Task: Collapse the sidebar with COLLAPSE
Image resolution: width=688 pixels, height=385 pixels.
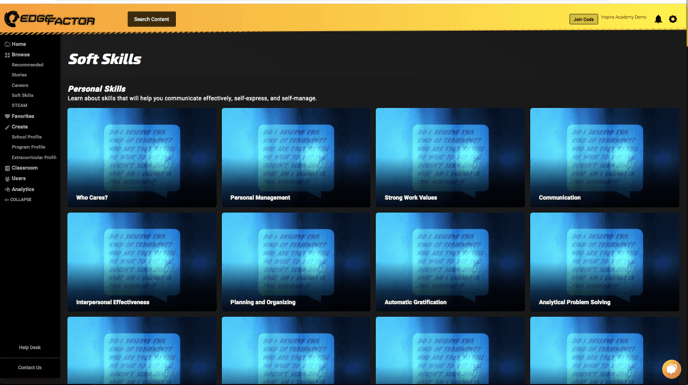Action: (18, 199)
